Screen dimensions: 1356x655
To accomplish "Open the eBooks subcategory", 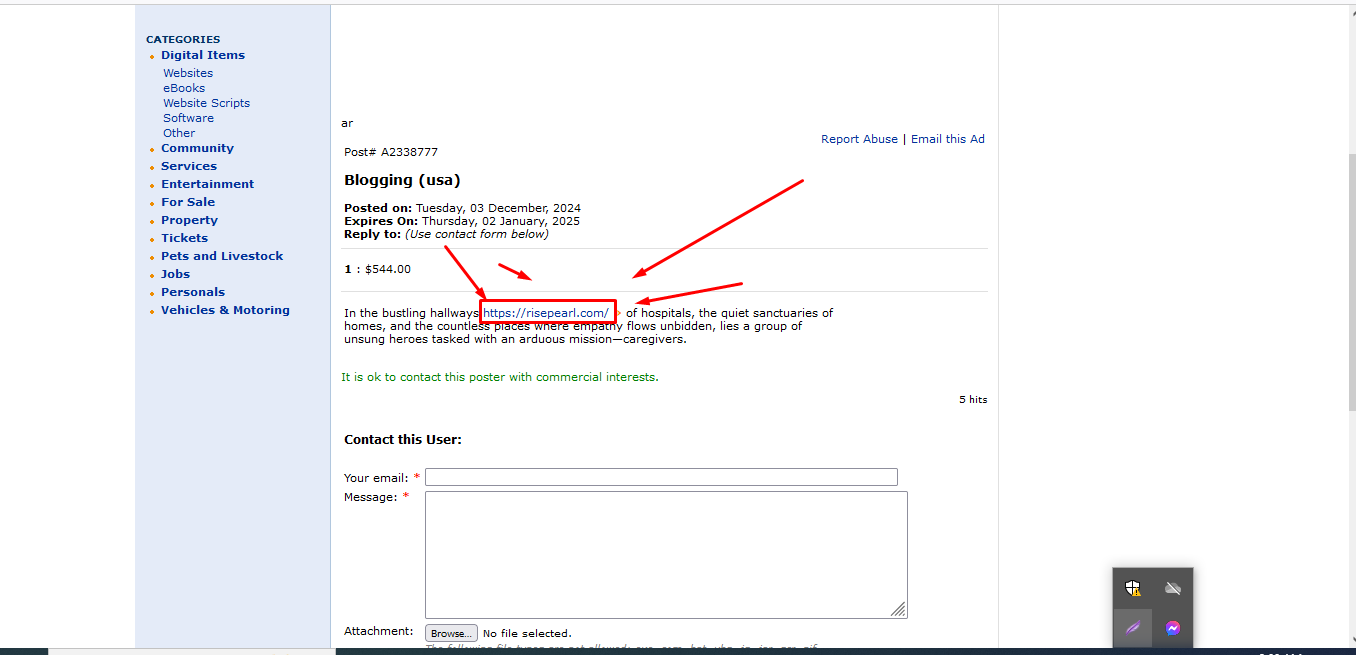I will point(184,88).
